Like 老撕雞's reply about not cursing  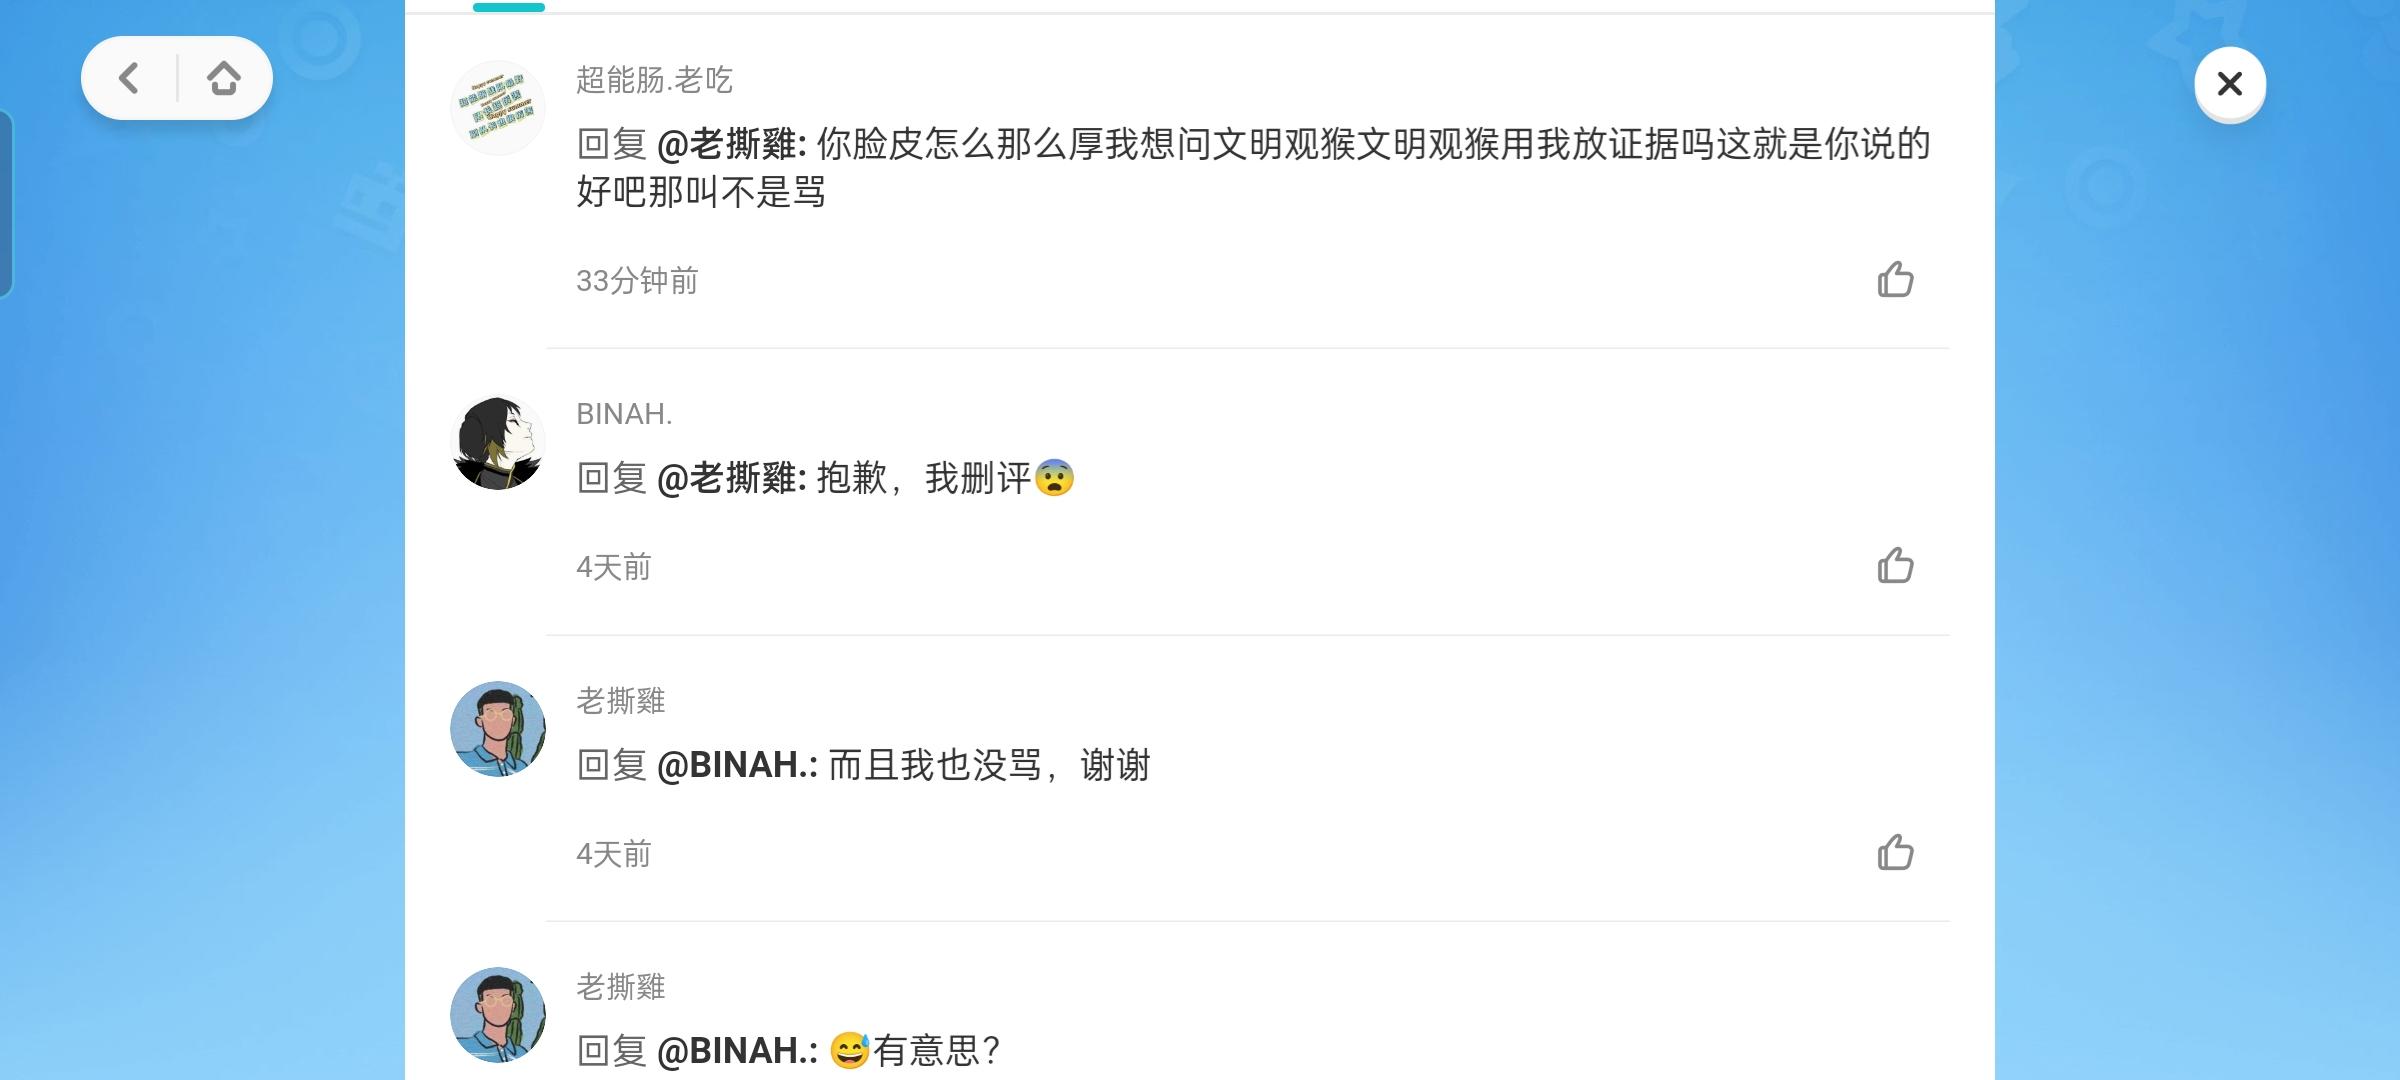pos(1895,853)
